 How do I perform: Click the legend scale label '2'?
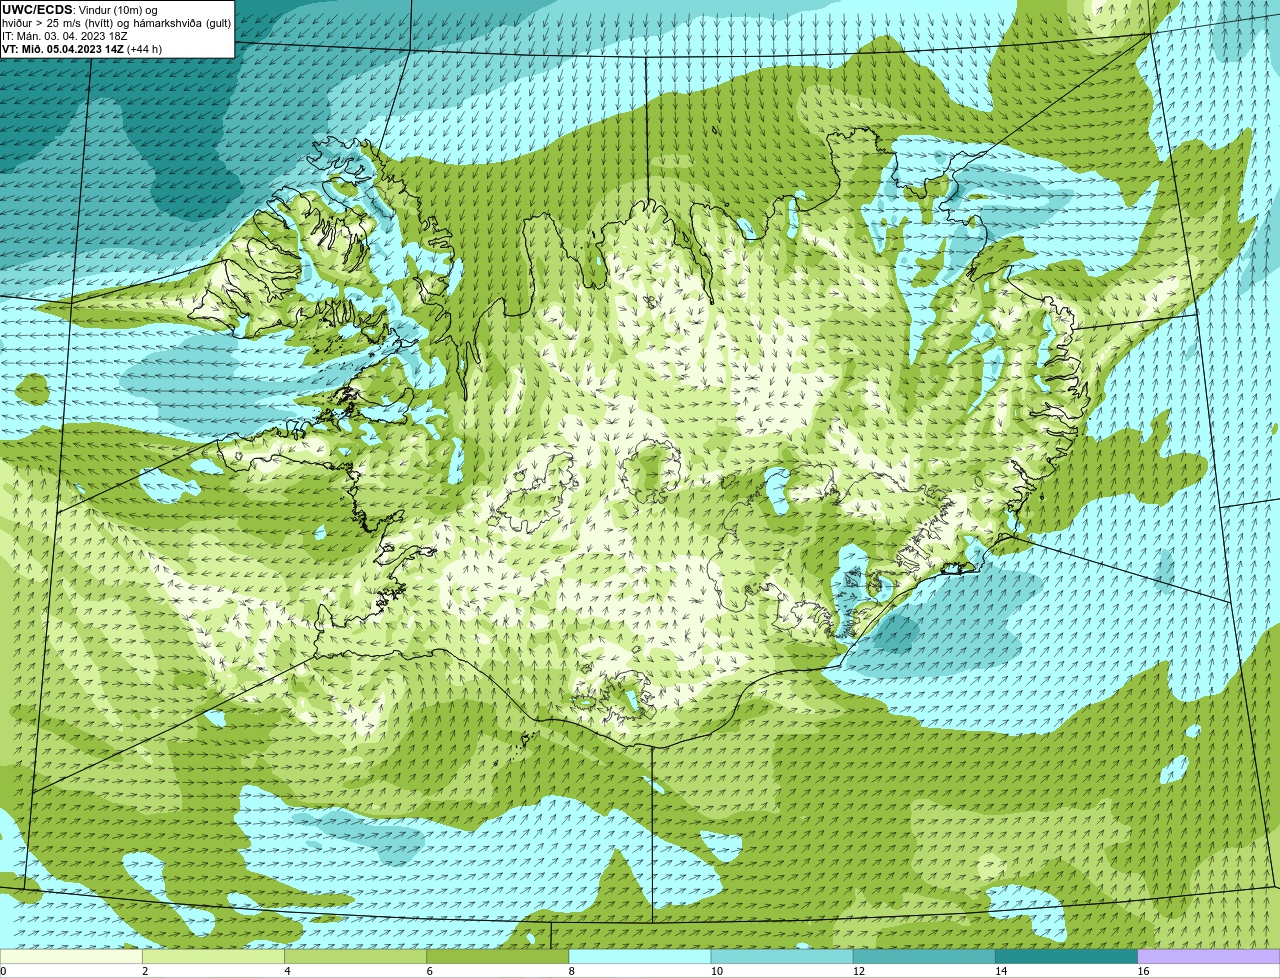point(145,971)
